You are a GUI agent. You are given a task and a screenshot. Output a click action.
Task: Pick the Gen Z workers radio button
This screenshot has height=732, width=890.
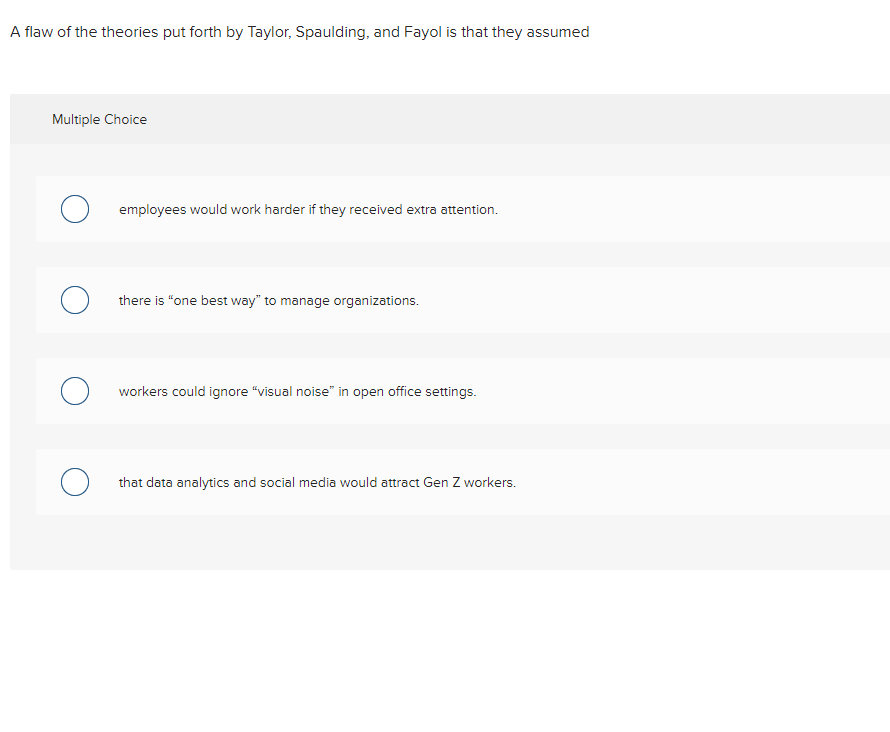coord(75,482)
